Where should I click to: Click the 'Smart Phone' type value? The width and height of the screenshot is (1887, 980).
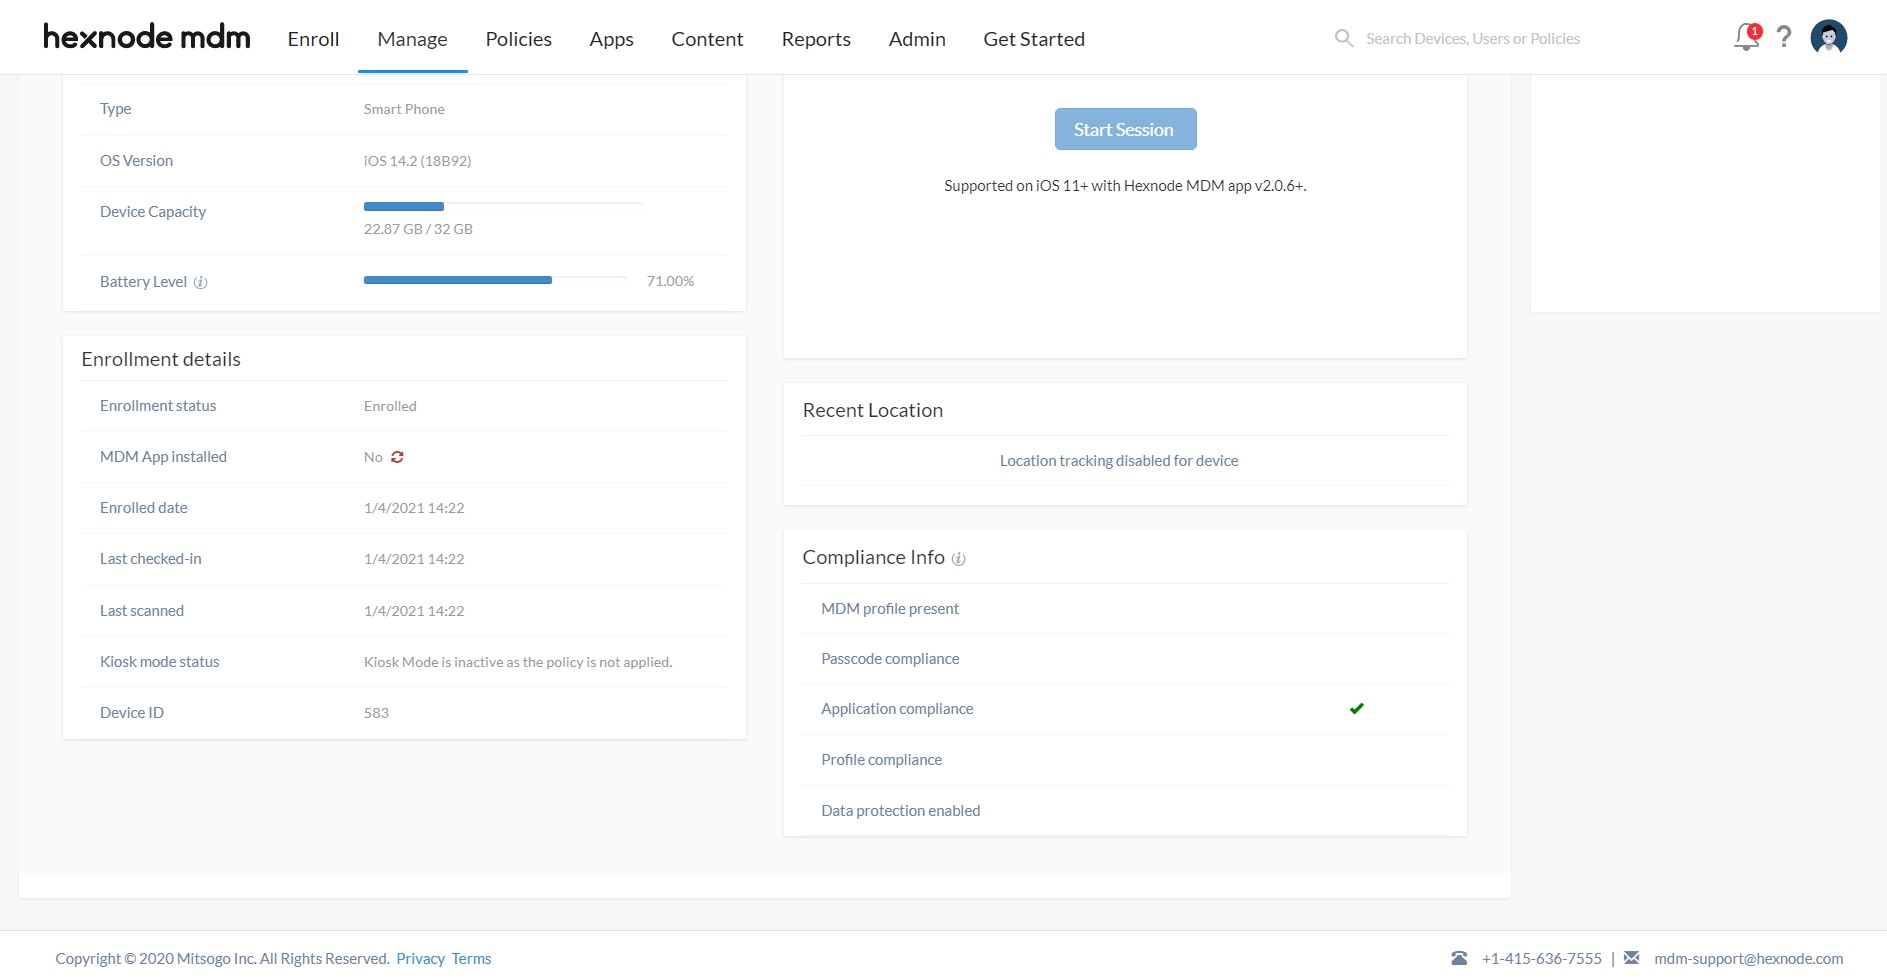pyautogui.click(x=404, y=109)
